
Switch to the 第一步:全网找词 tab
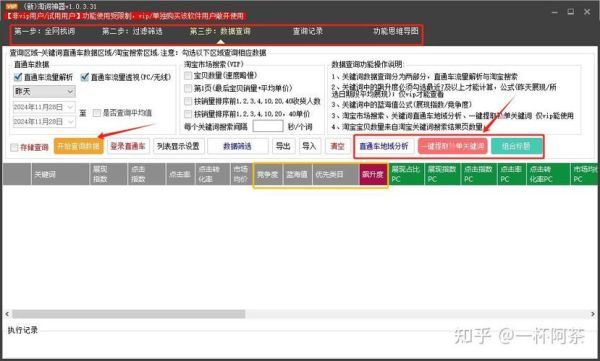44,31
